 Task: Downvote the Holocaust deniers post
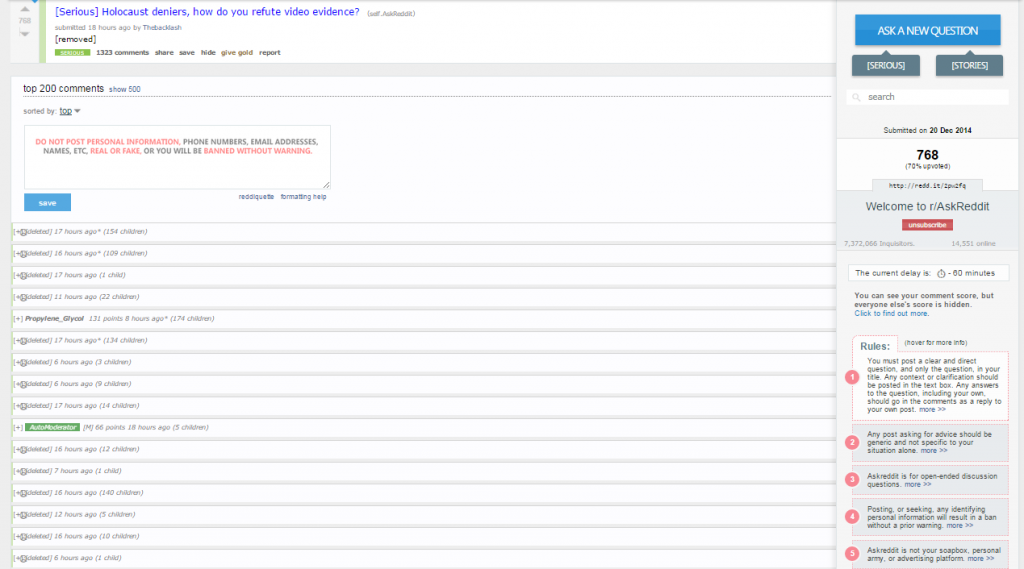click(25, 33)
